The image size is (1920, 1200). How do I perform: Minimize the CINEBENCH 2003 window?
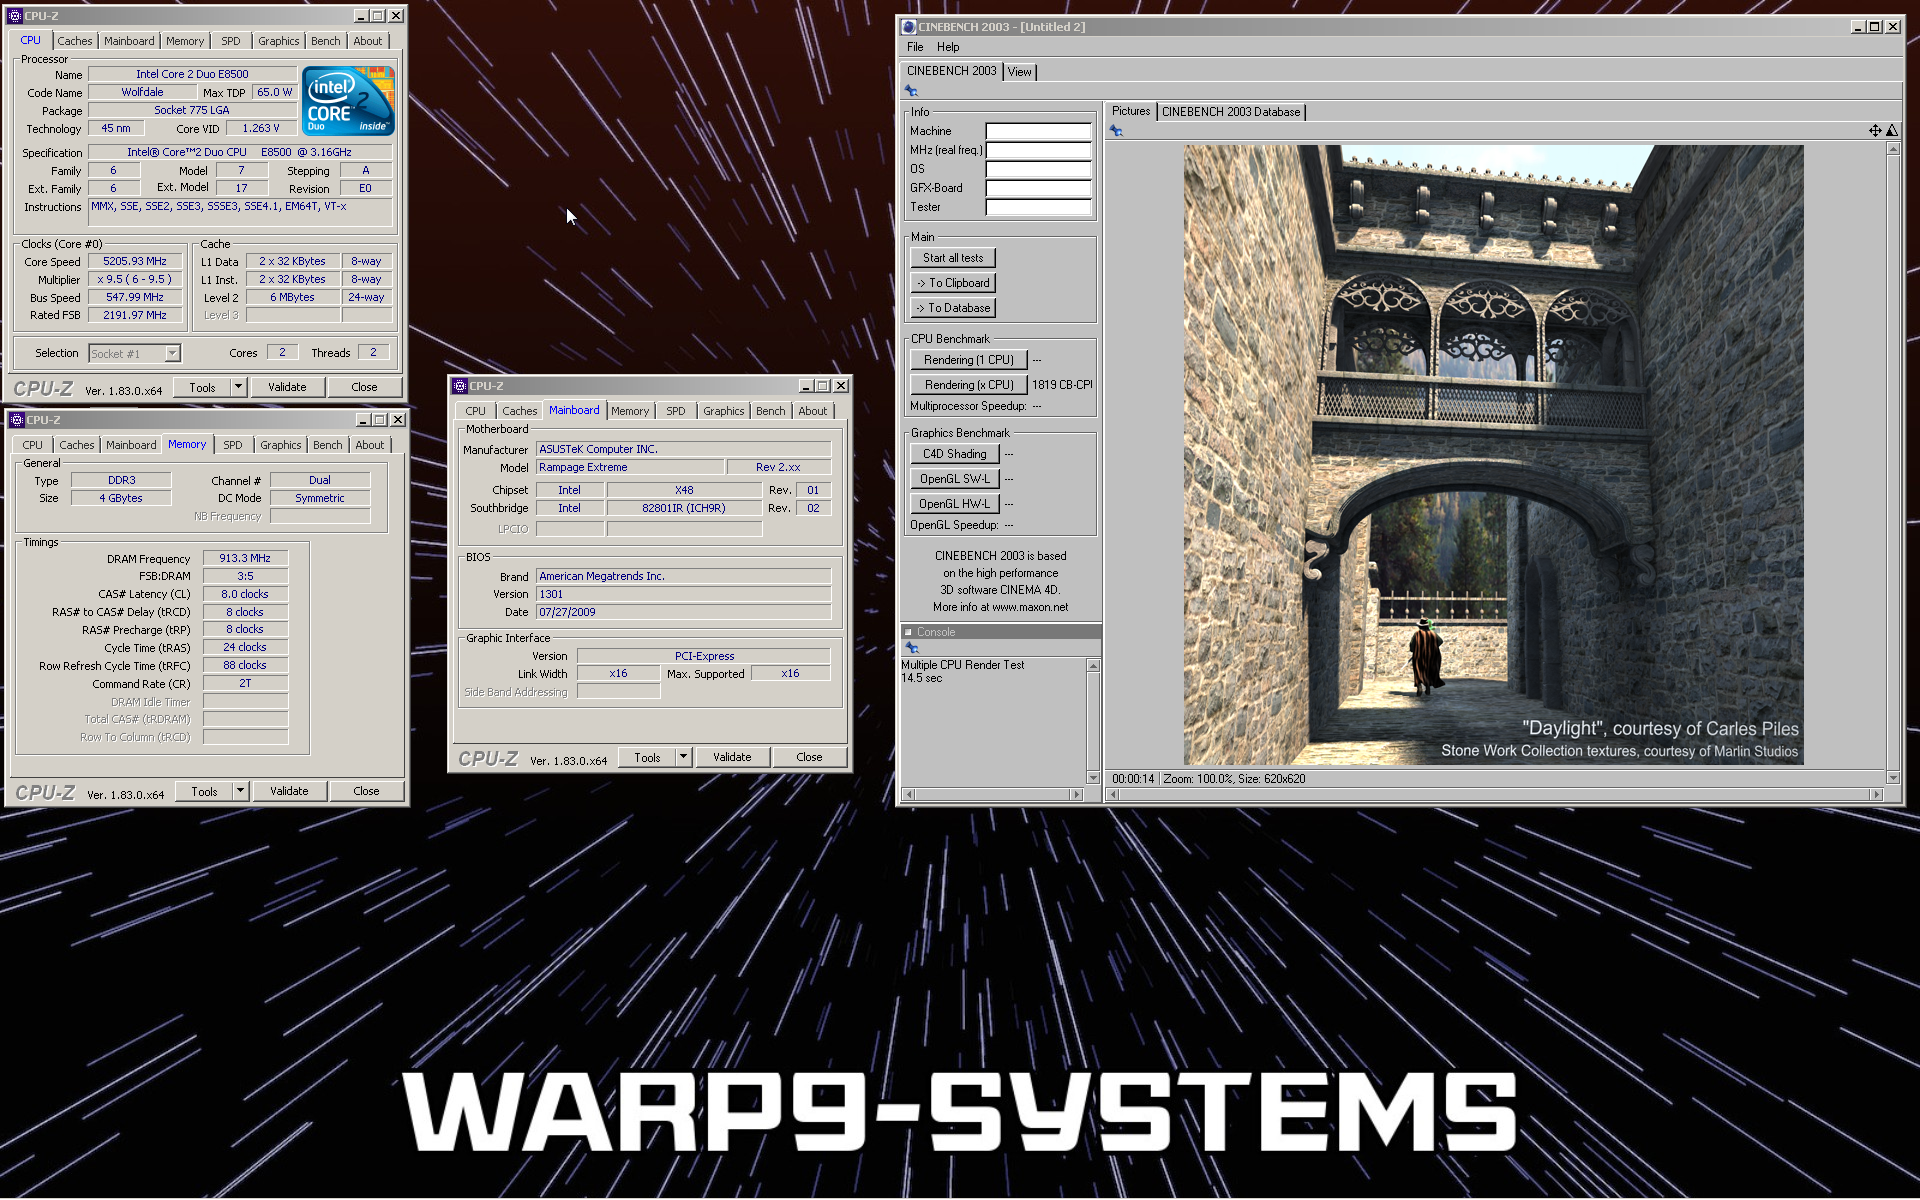click(1858, 27)
